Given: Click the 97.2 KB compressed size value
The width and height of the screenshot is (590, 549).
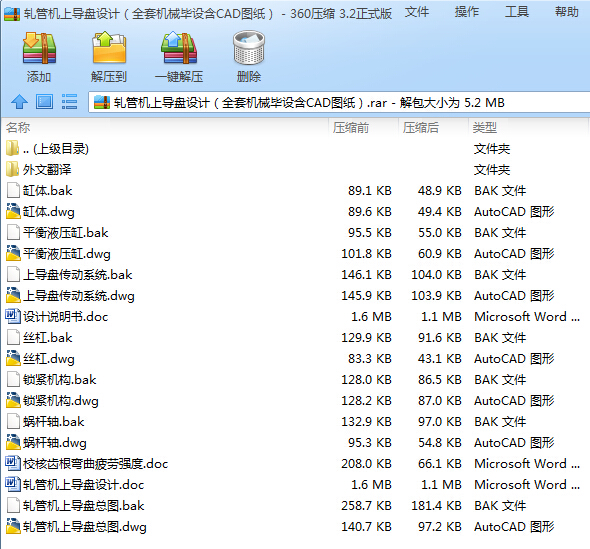Looking at the screenshot, I should click(x=439, y=526).
